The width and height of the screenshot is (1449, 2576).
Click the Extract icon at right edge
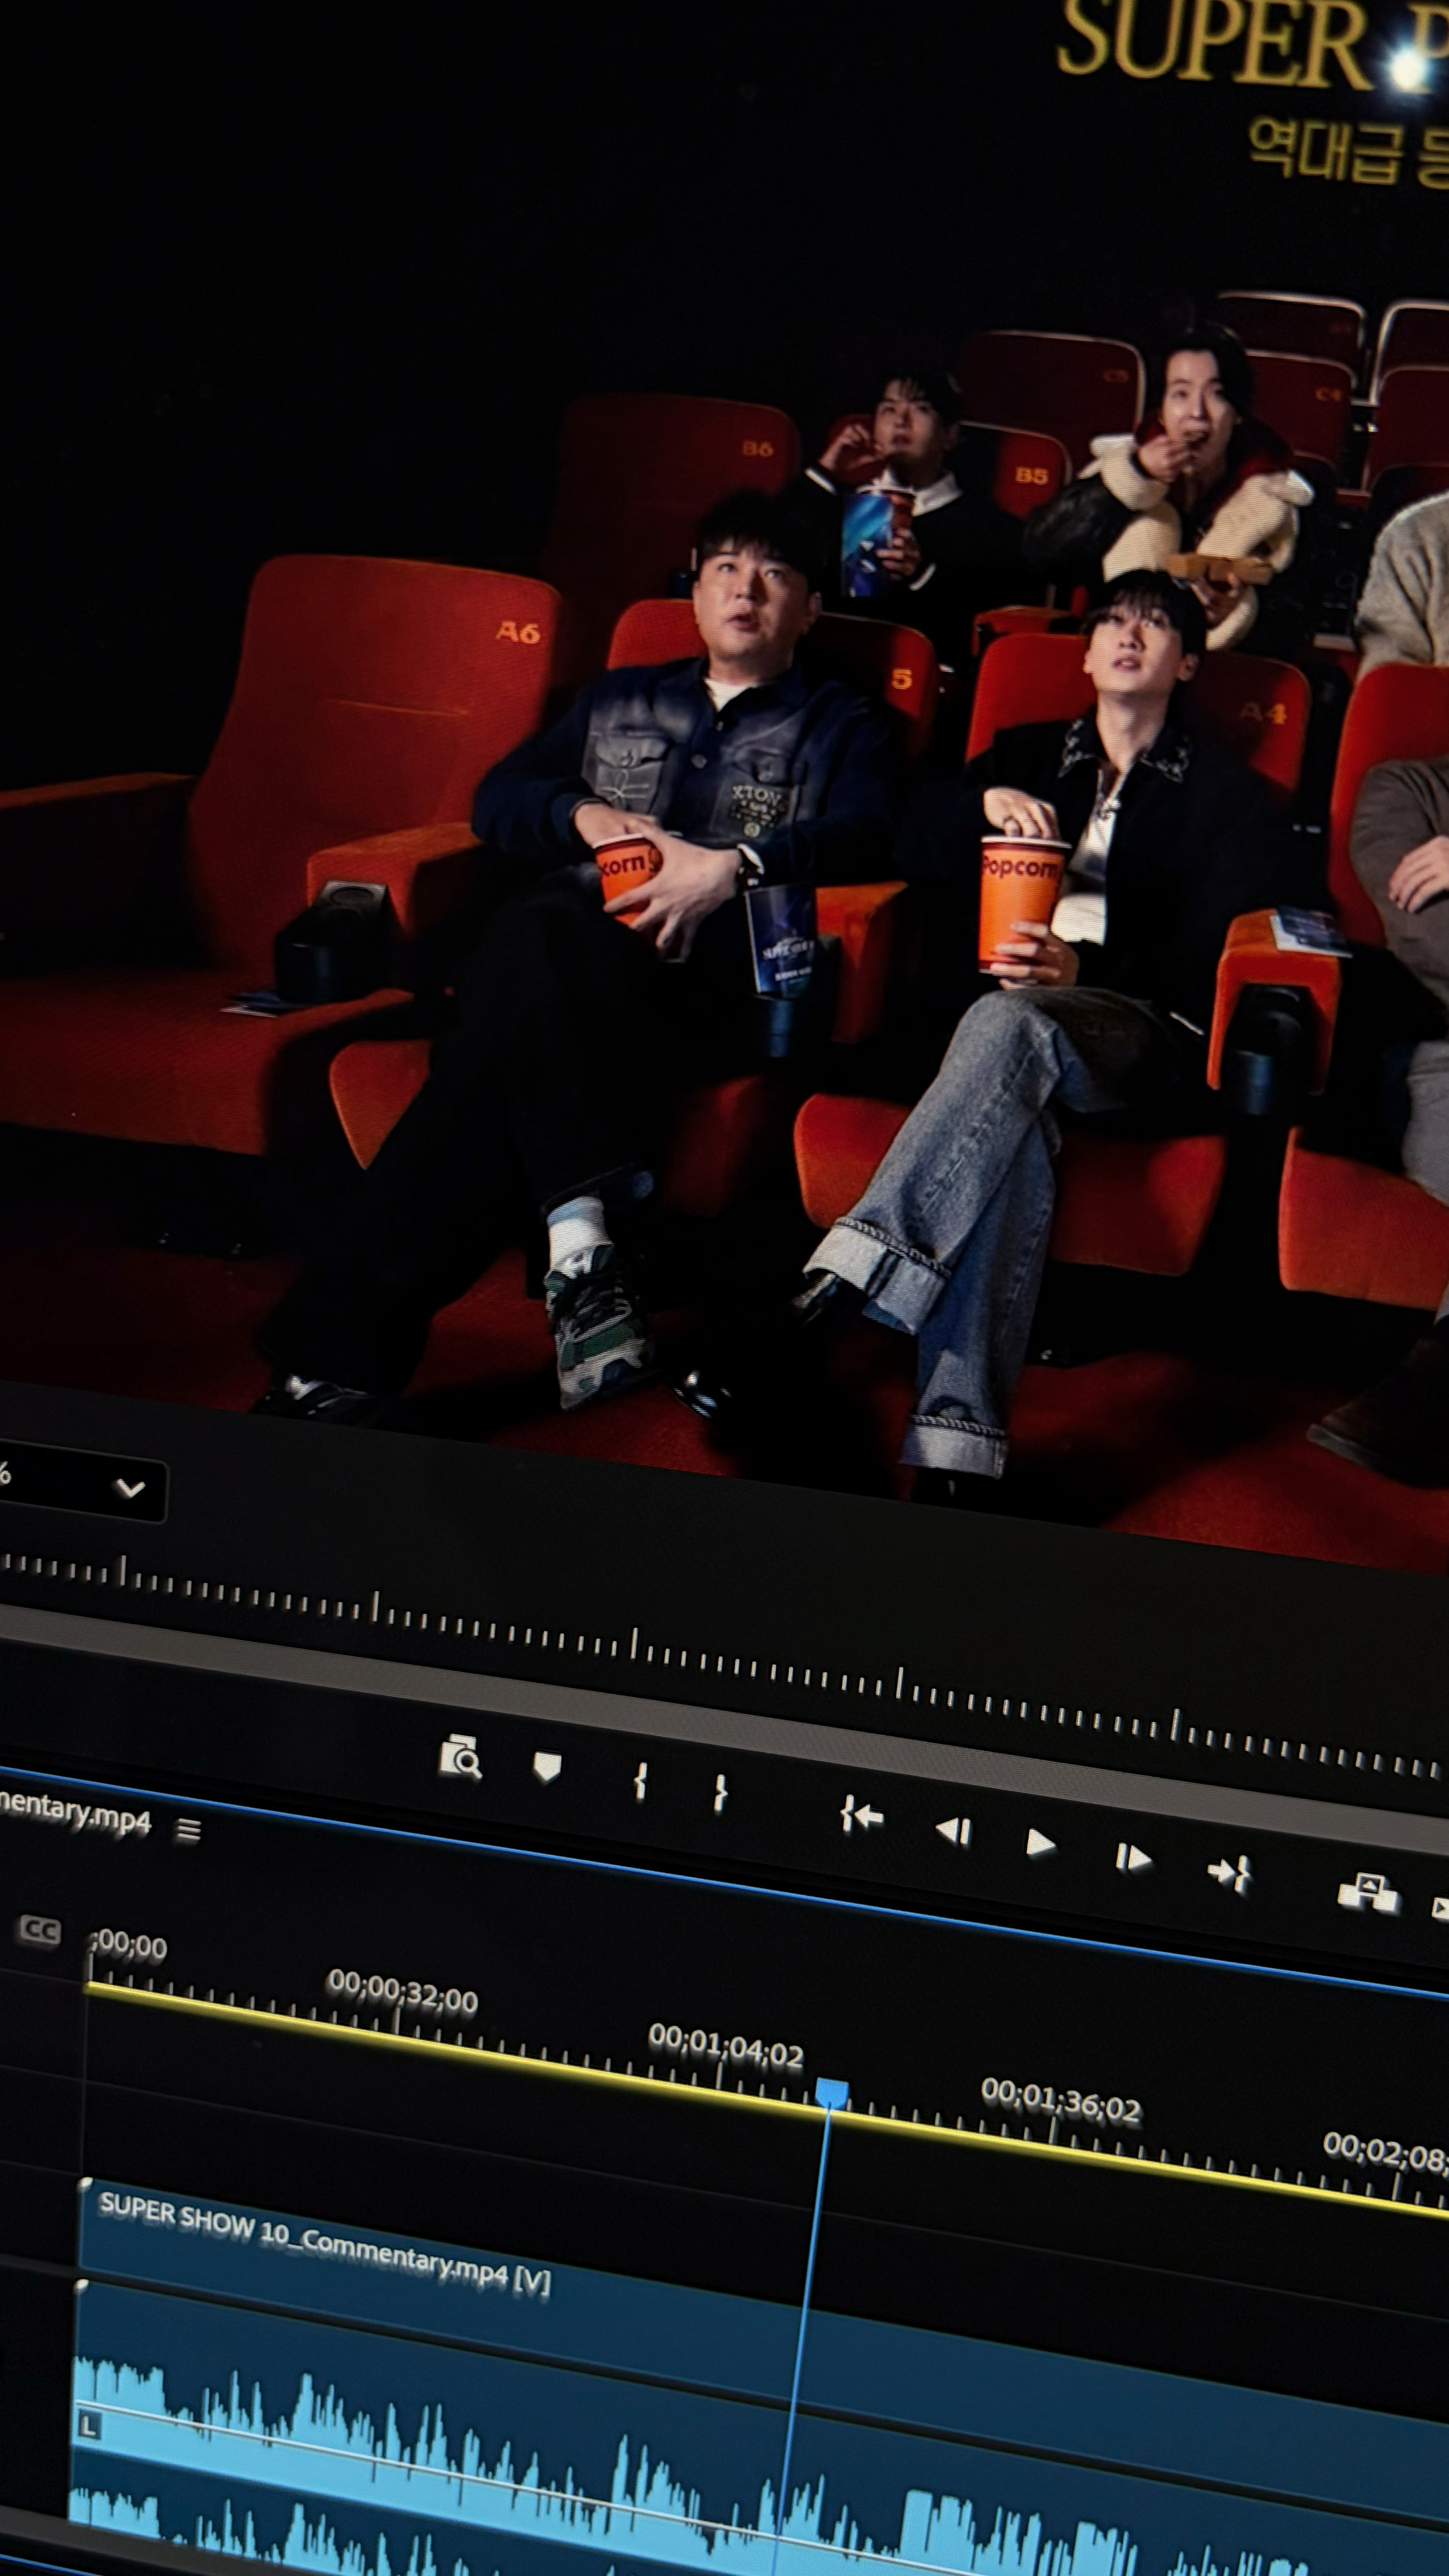pyautogui.click(x=1441, y=1908)
